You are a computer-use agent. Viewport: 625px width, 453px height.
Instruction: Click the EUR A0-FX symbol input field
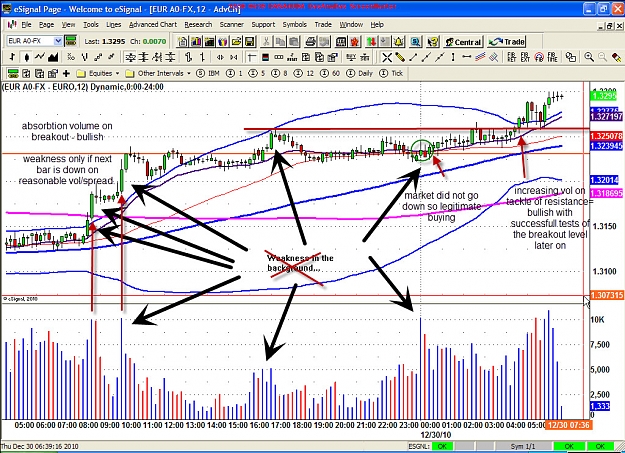click(x=30, y=41)
